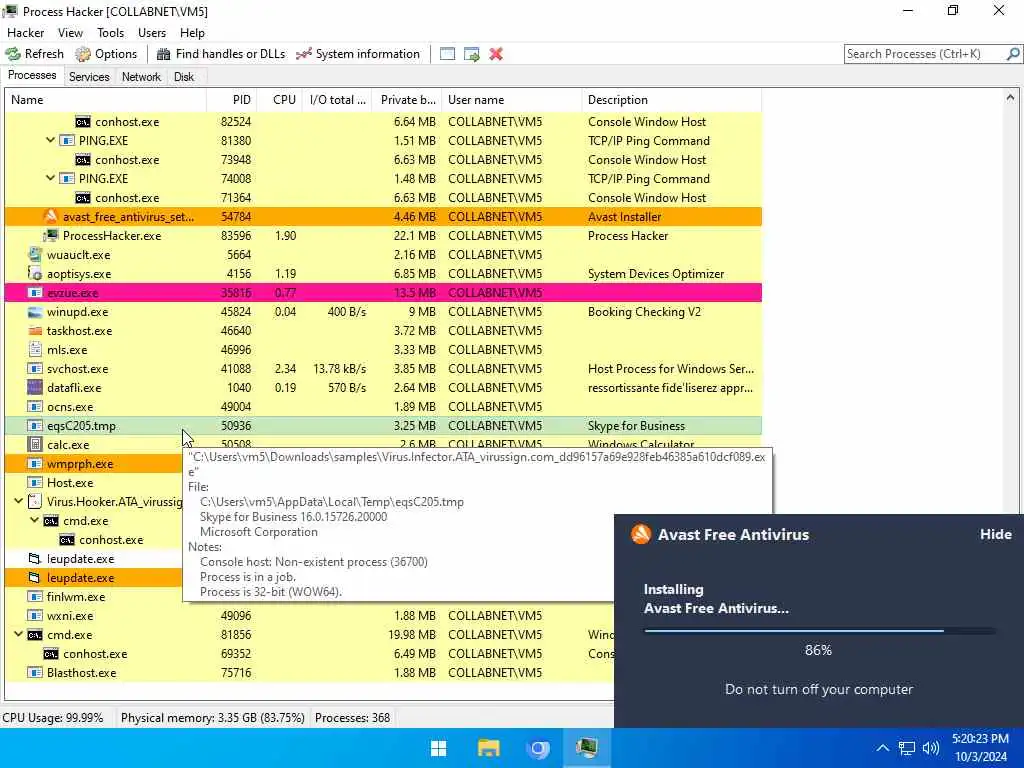Click the process list scroll up arrow
1024x768 pixels.
pos(1010,97)
